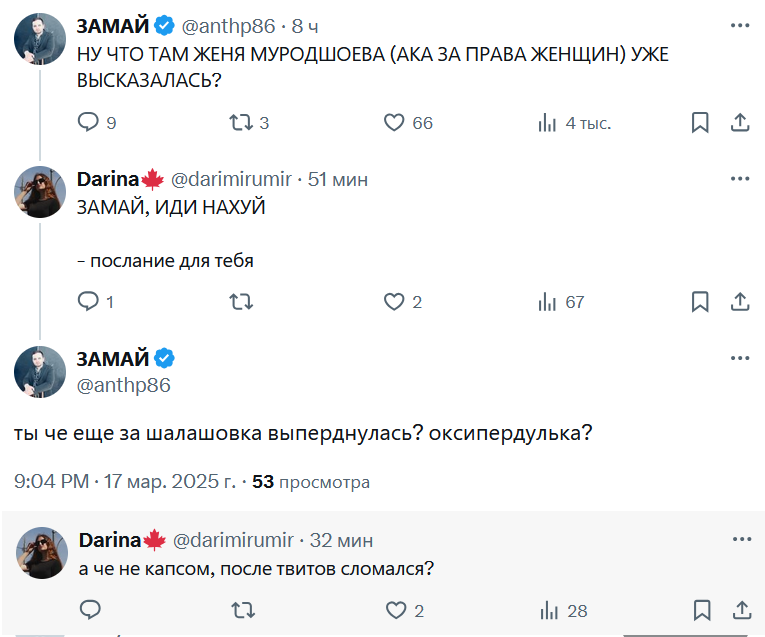Repost the top ЗАМАЙ tweet

[x=241, y=123]
